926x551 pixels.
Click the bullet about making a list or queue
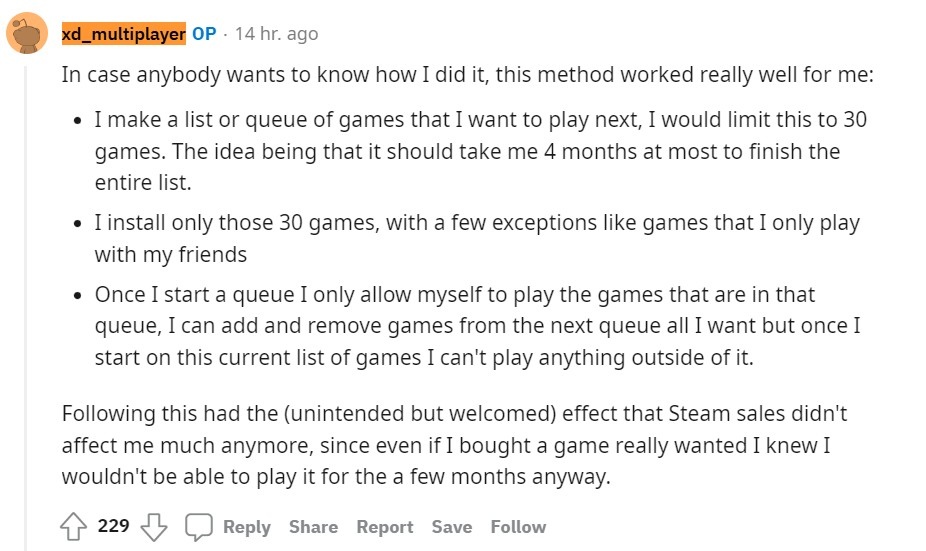point(480,151)
